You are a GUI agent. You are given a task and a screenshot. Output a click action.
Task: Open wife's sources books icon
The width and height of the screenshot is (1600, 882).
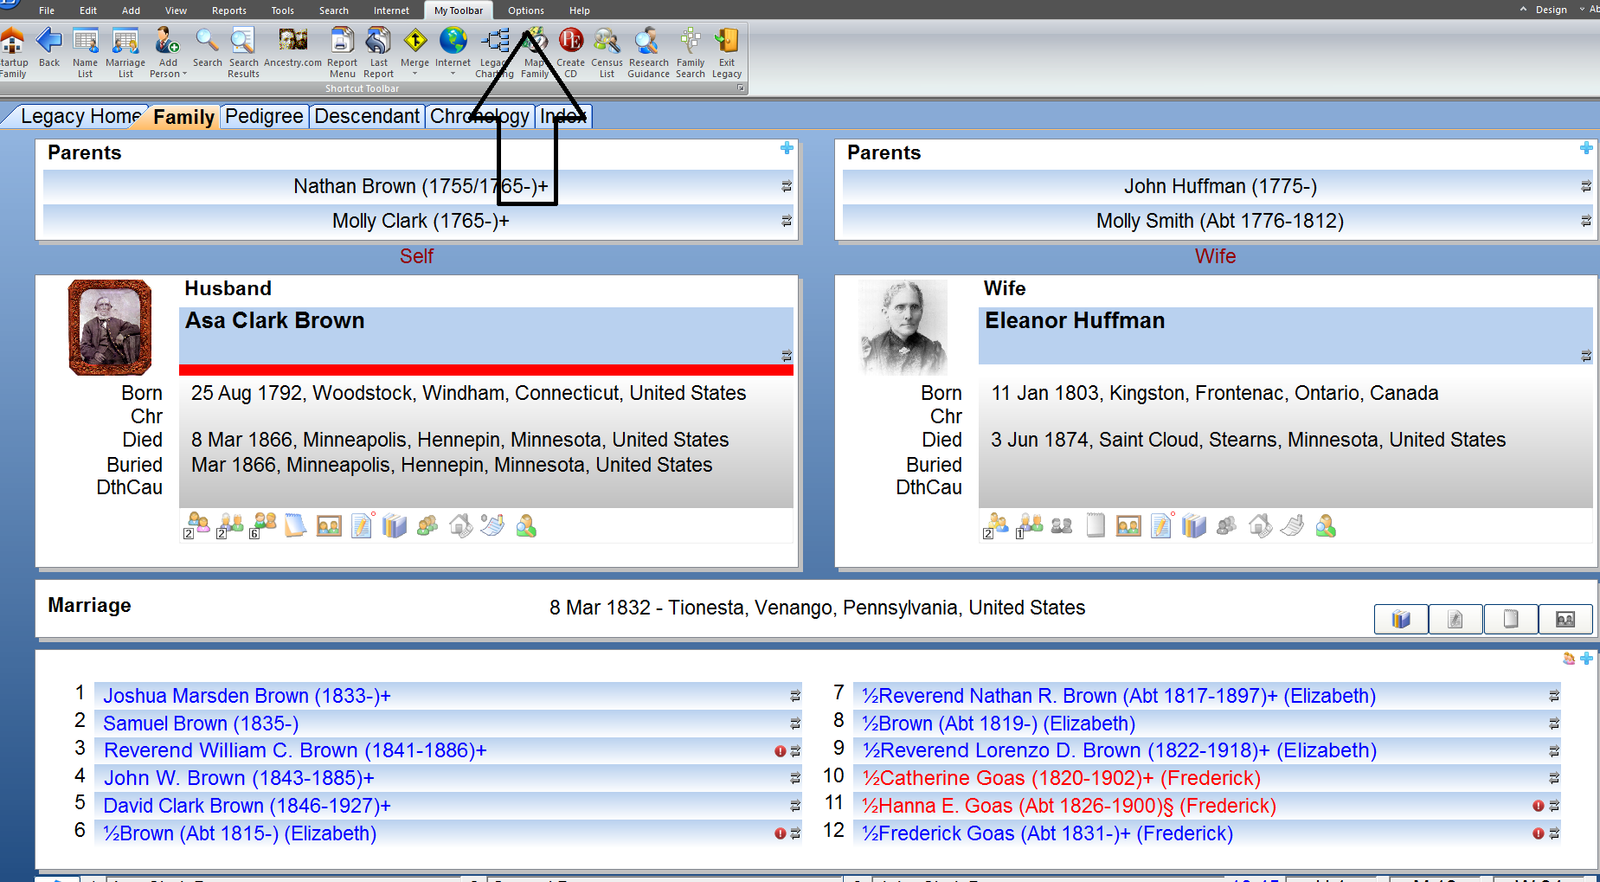tap(1194, 525)
